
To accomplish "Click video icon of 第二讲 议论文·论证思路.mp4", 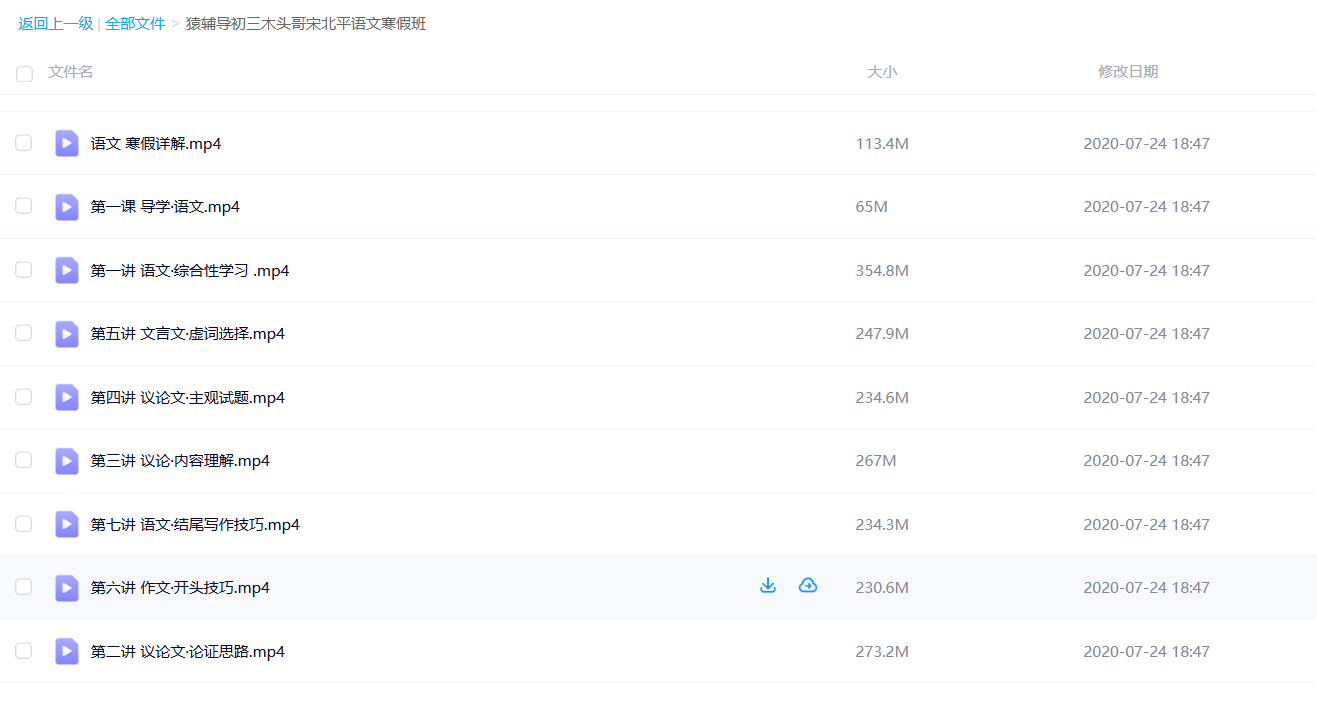I will pos(67,651).
